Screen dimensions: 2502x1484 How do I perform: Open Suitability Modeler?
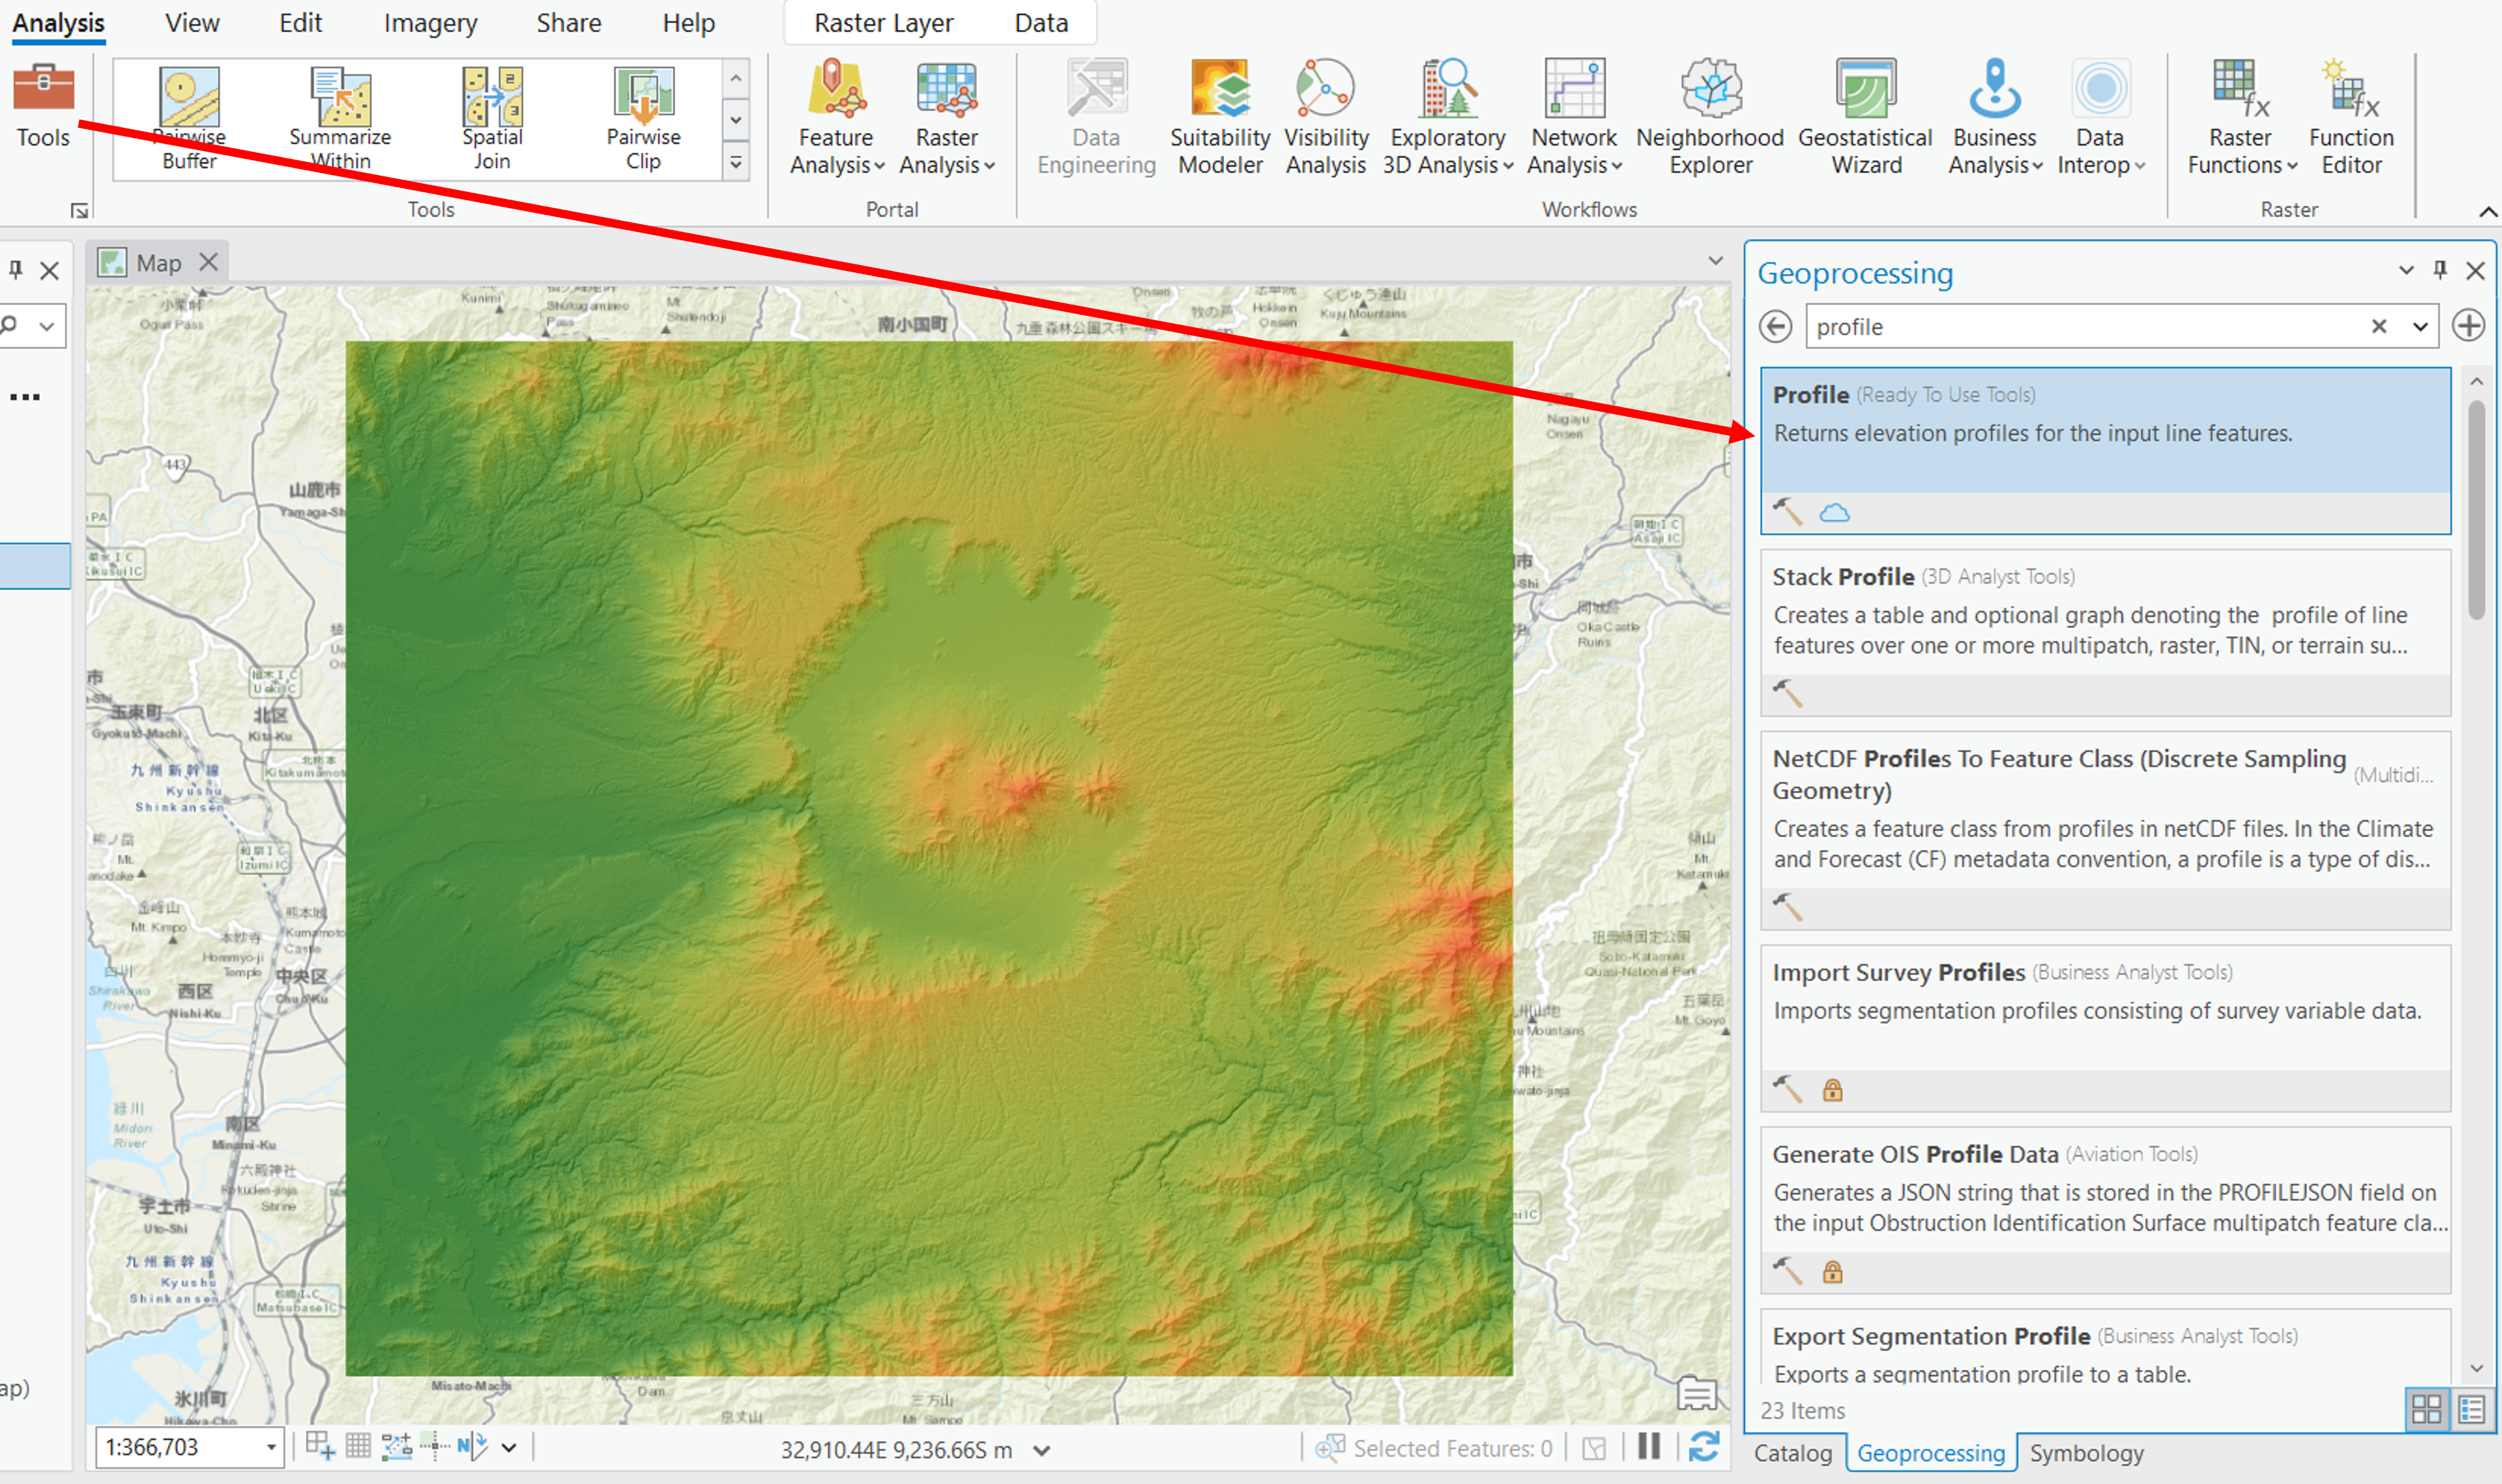pyautogui.click(x=1219, y=118)
